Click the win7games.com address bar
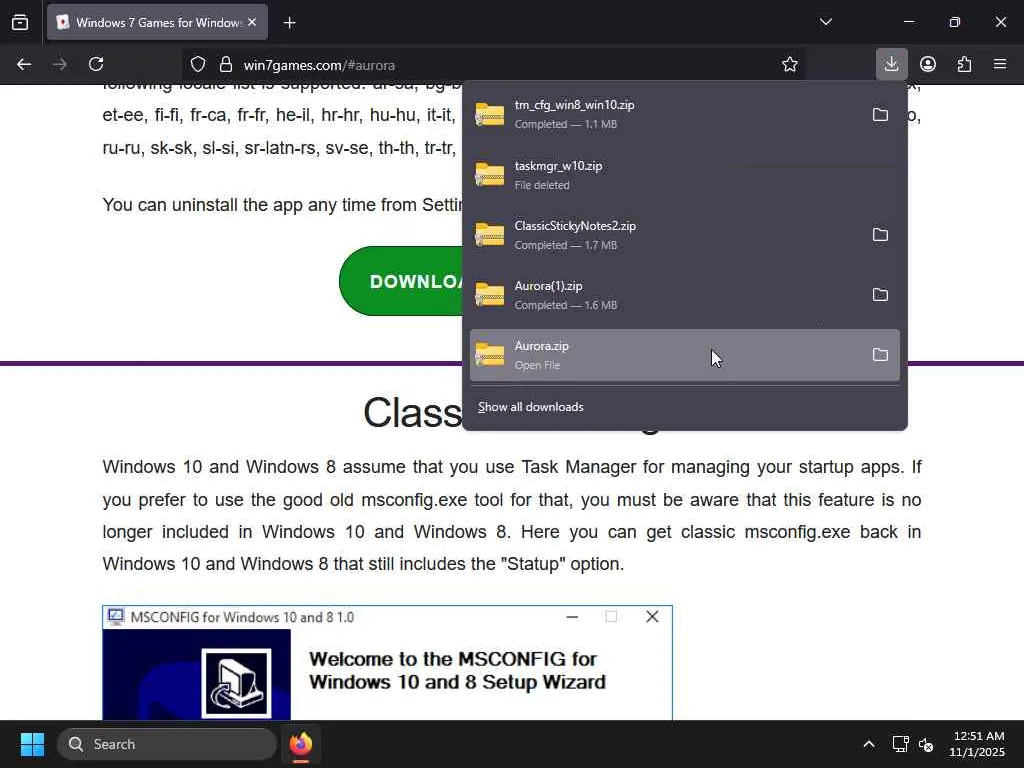1024x768 pixels. [496, 65]
